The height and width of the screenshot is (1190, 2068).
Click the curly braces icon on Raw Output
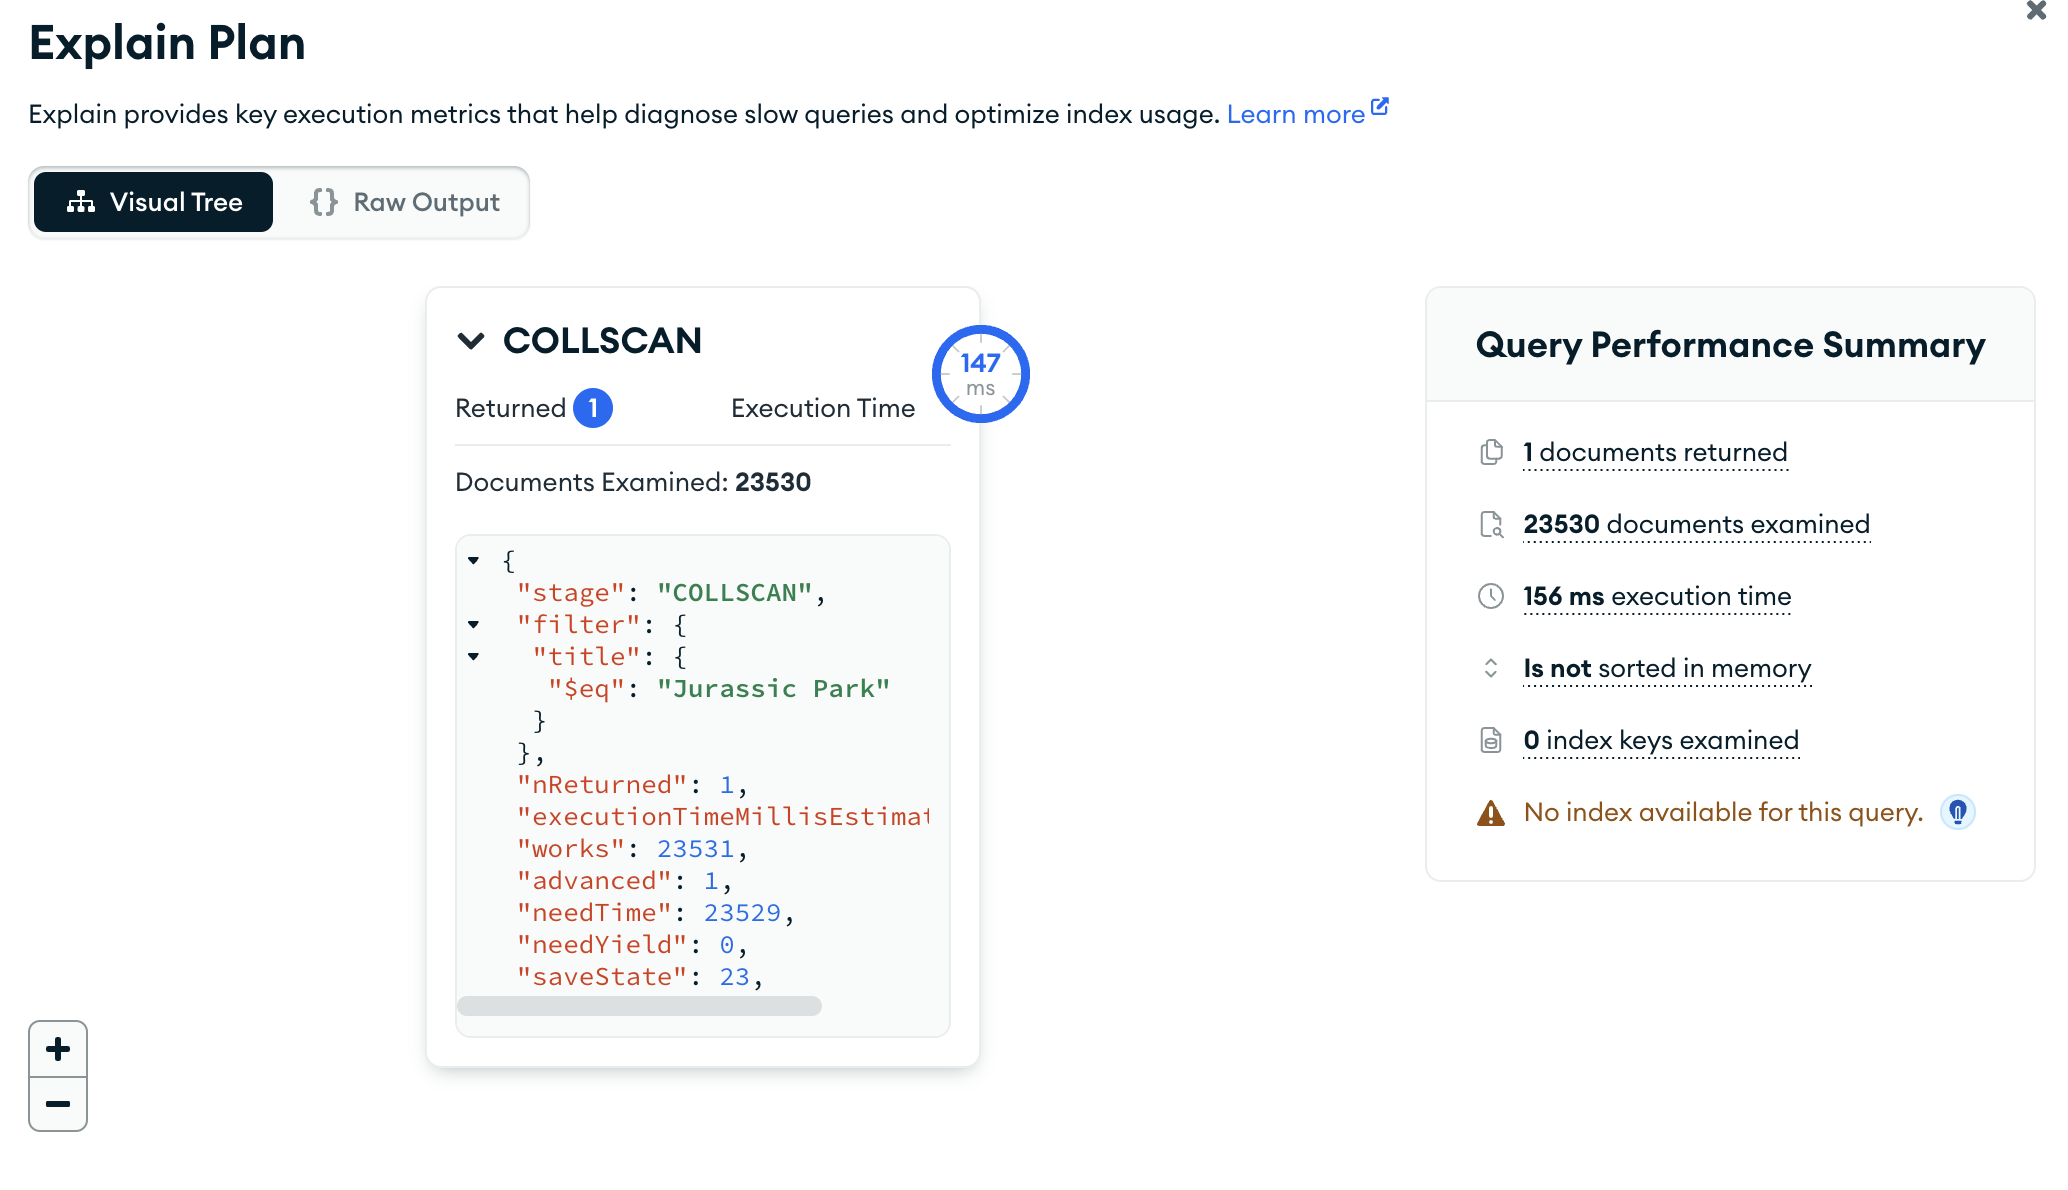point(322,201)
